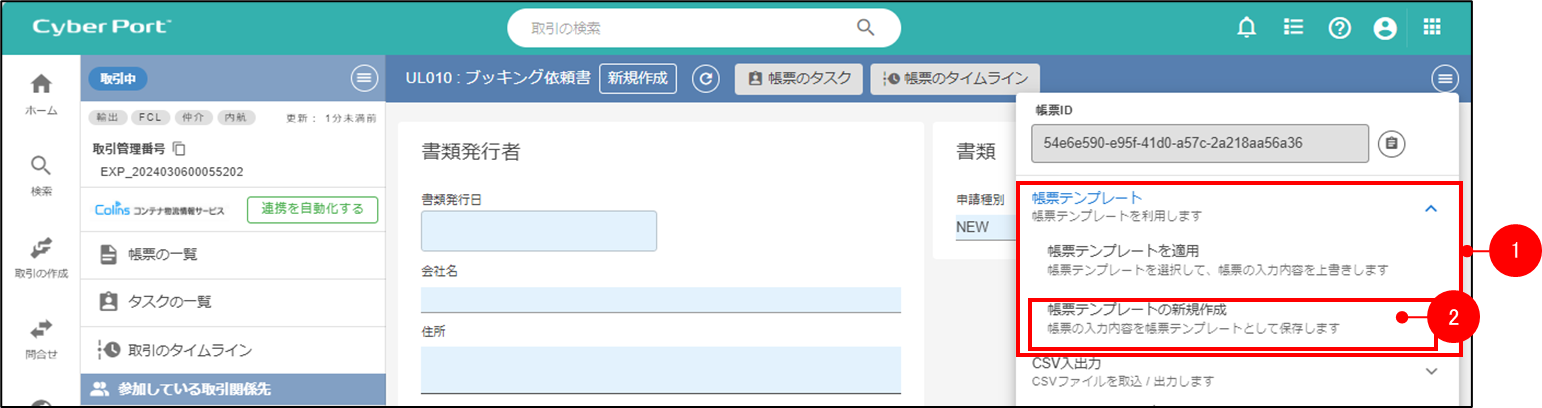
Task: Click the 連携を自動化する button
Action: (312, 209)
